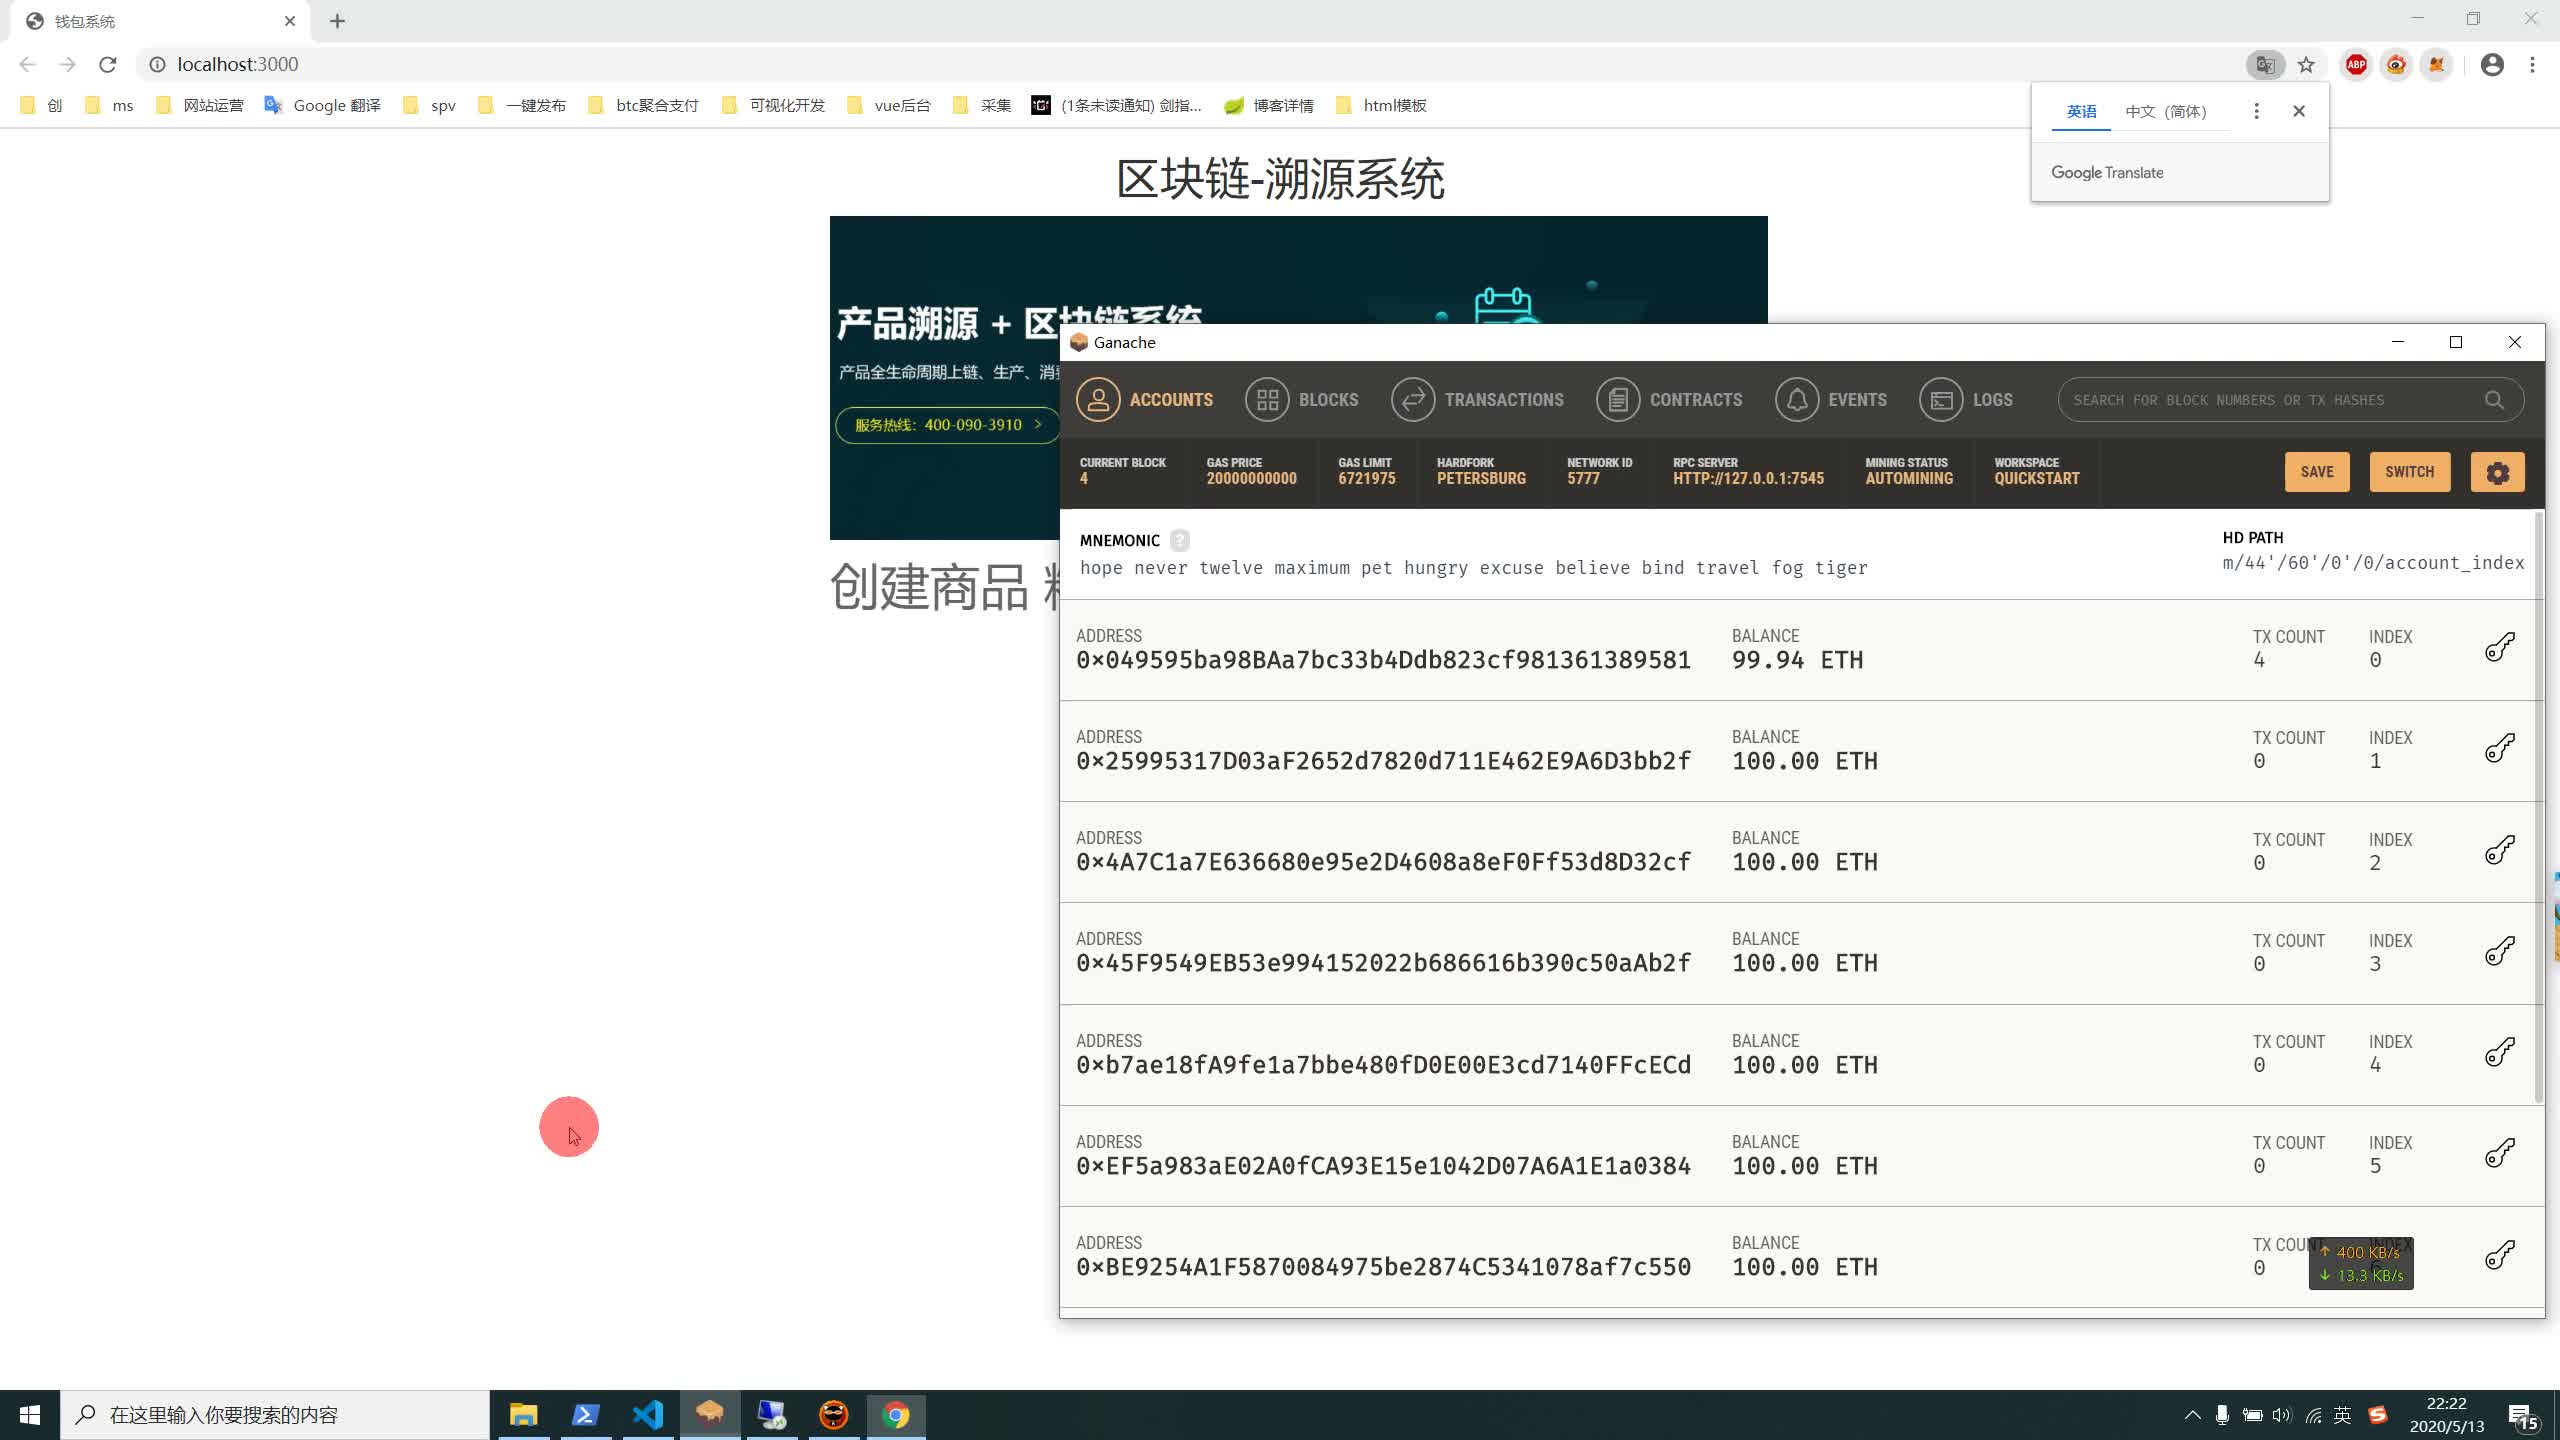The height and width of the screenshot is (1440, 2560).
Task: Open PowerShell from the taskbar
Action: coord(586,1414)
